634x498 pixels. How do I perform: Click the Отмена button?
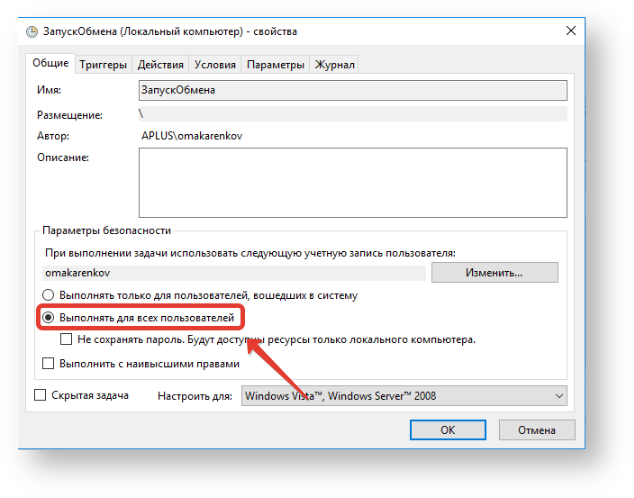[x=538, y=429]
